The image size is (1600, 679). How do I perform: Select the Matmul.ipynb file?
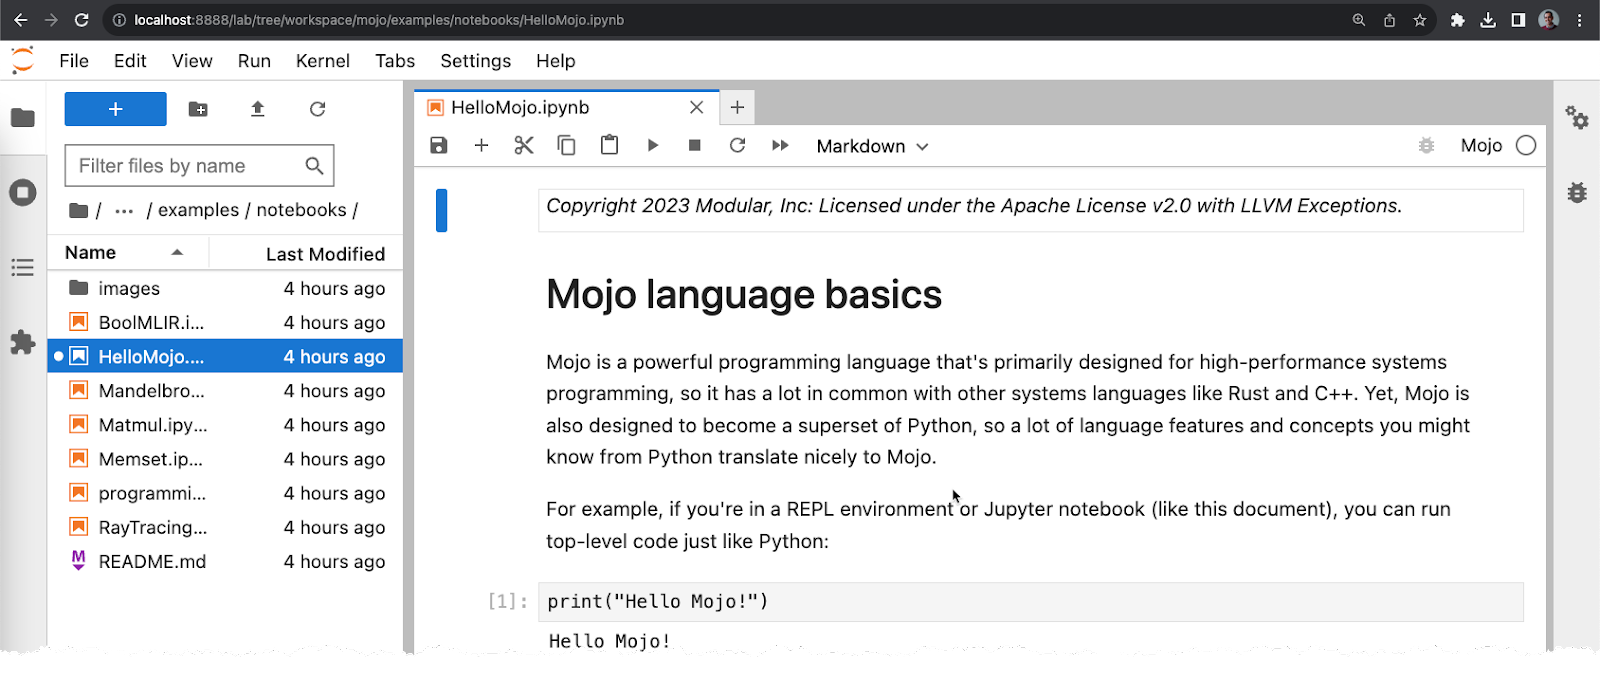click(225, 424)
